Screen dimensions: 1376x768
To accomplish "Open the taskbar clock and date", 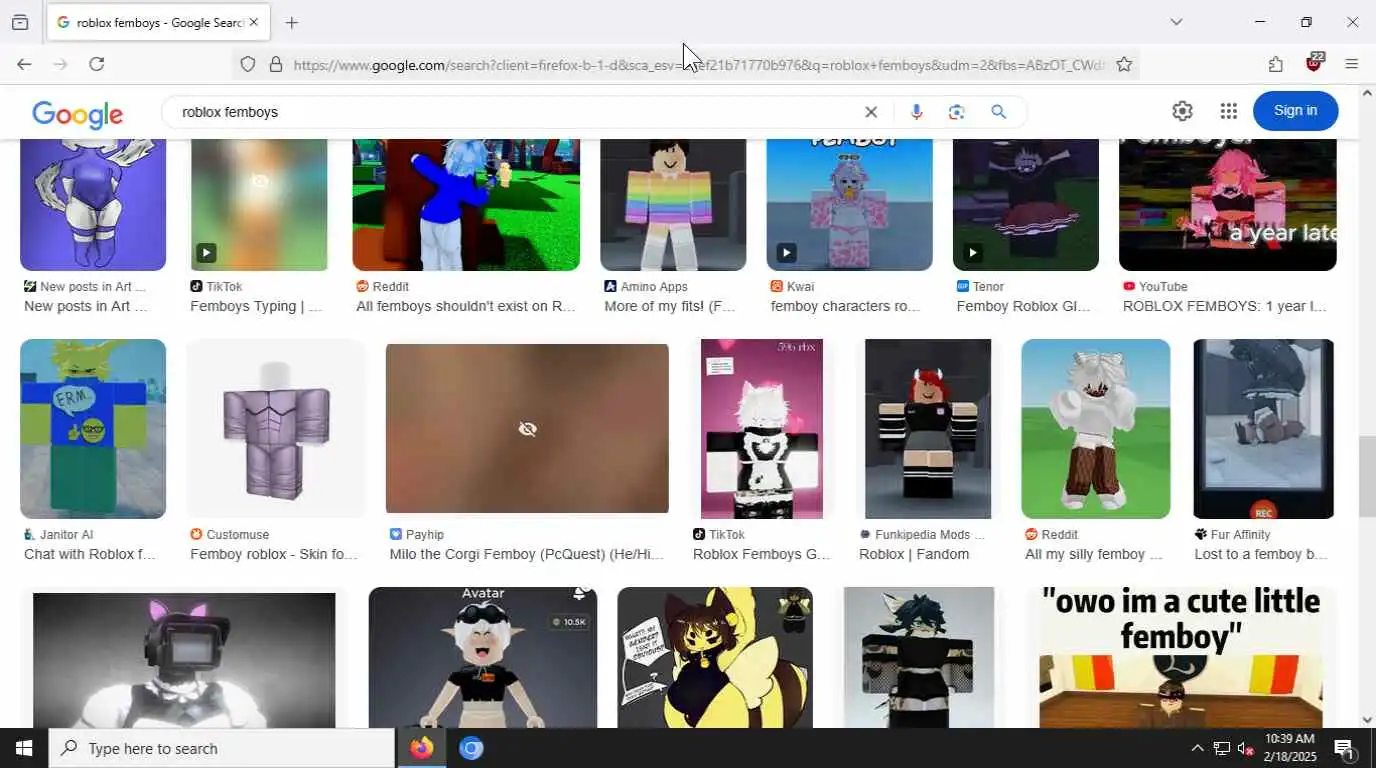I will pos(1289,748).
